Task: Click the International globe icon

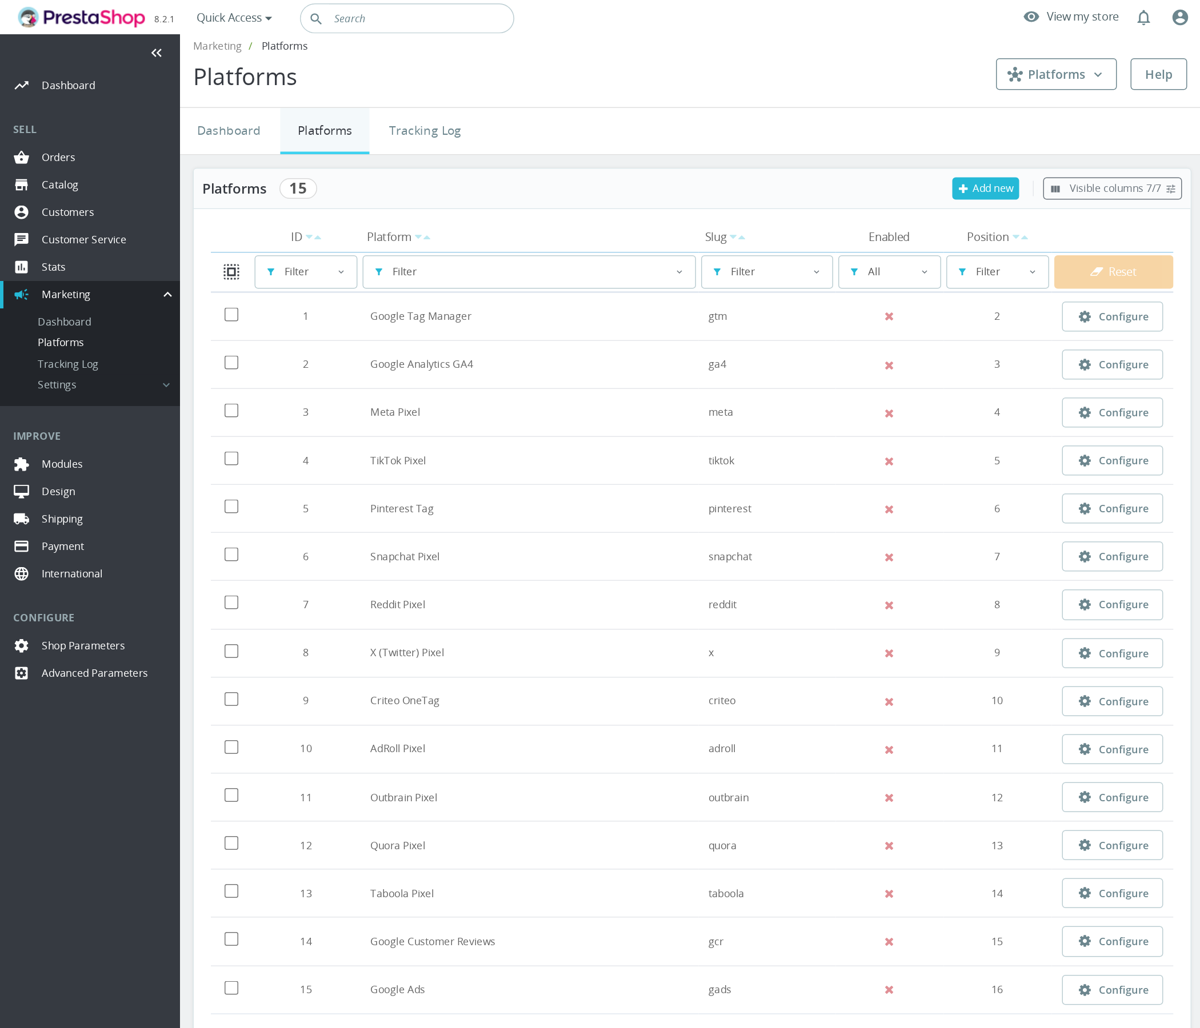Action: [x=21, y=574]
